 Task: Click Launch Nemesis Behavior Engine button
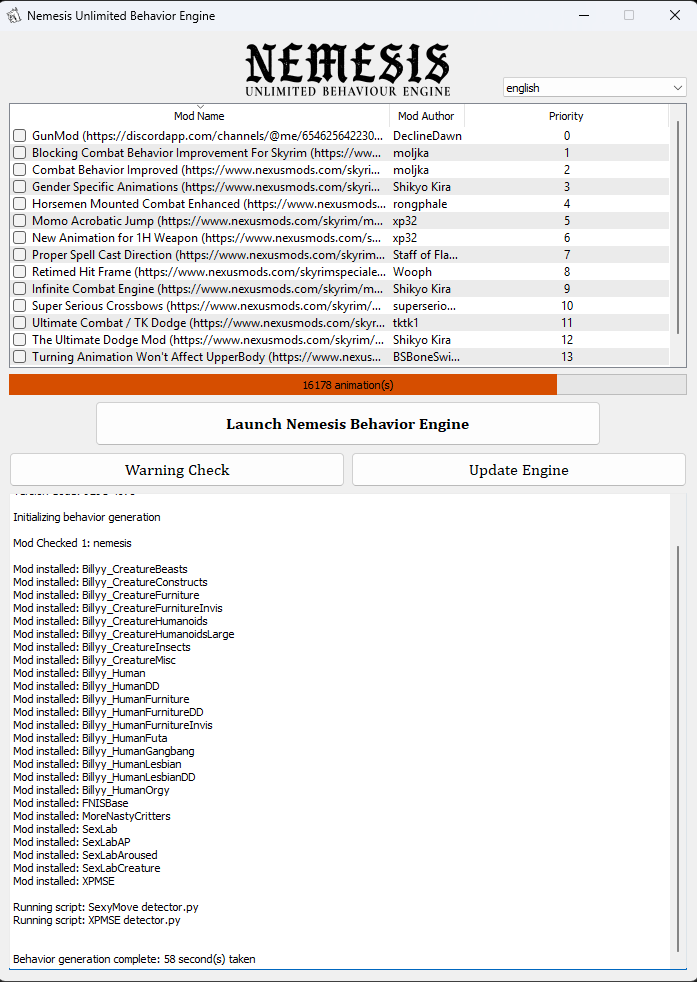348,424
